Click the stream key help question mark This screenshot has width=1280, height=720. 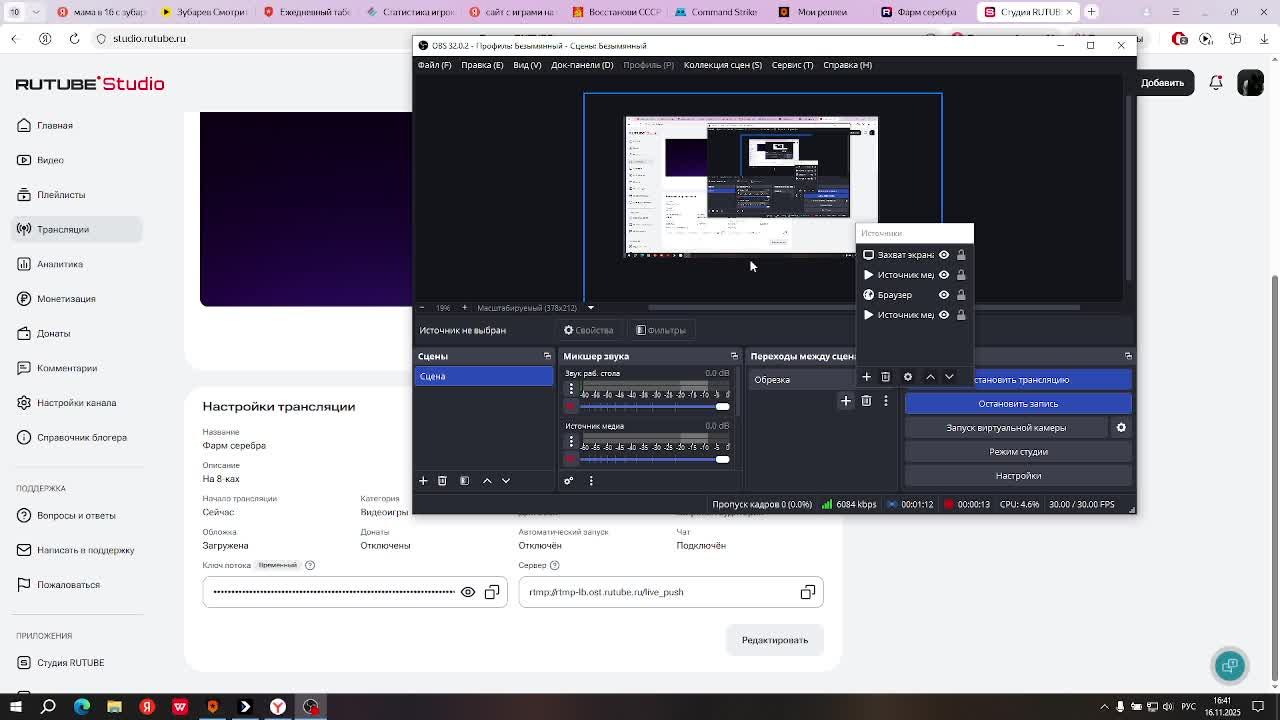[310, 565]
